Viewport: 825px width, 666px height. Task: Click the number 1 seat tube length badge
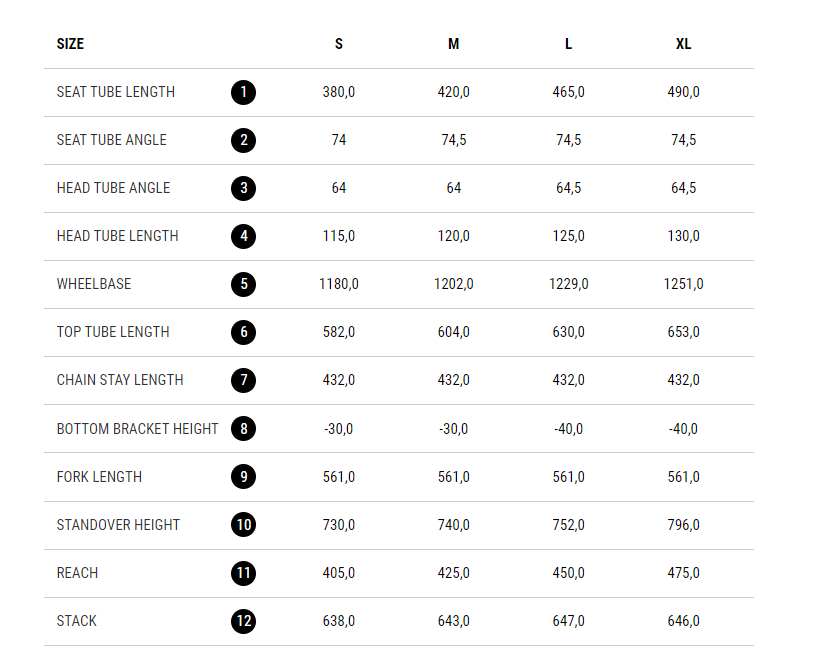pos(243,93)
